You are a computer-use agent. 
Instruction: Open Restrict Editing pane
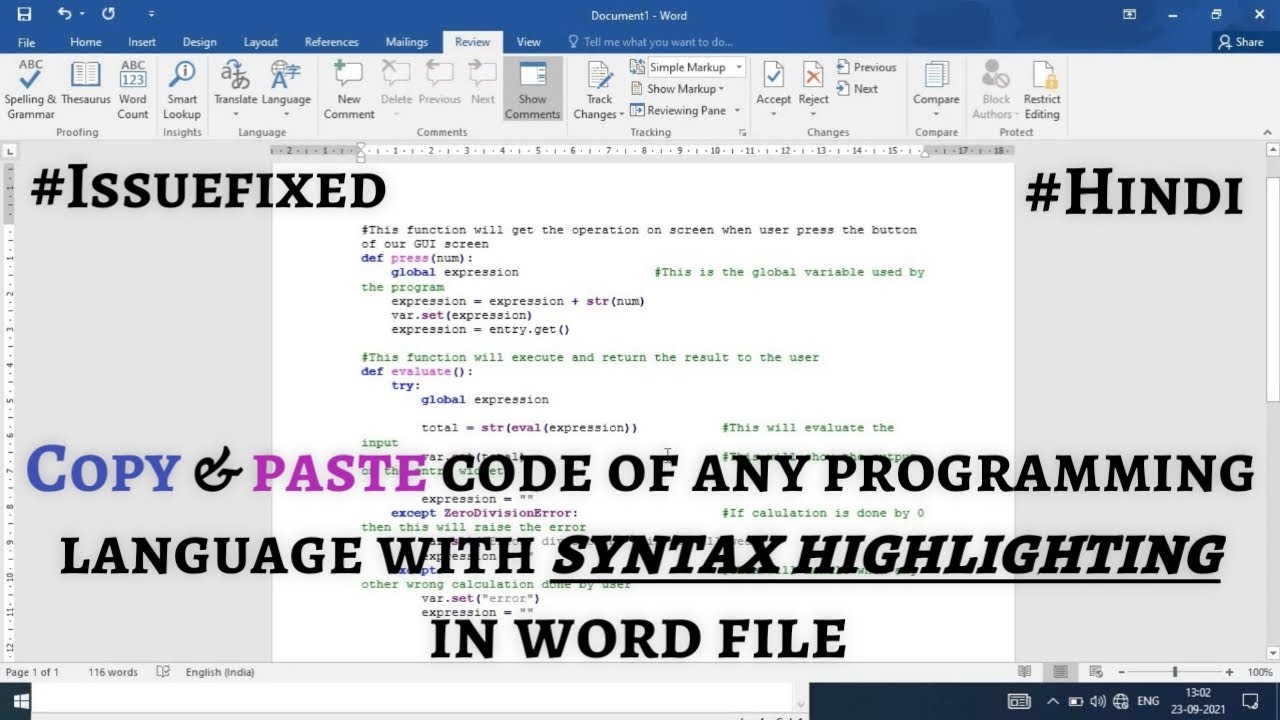(x=1042, y=90)
